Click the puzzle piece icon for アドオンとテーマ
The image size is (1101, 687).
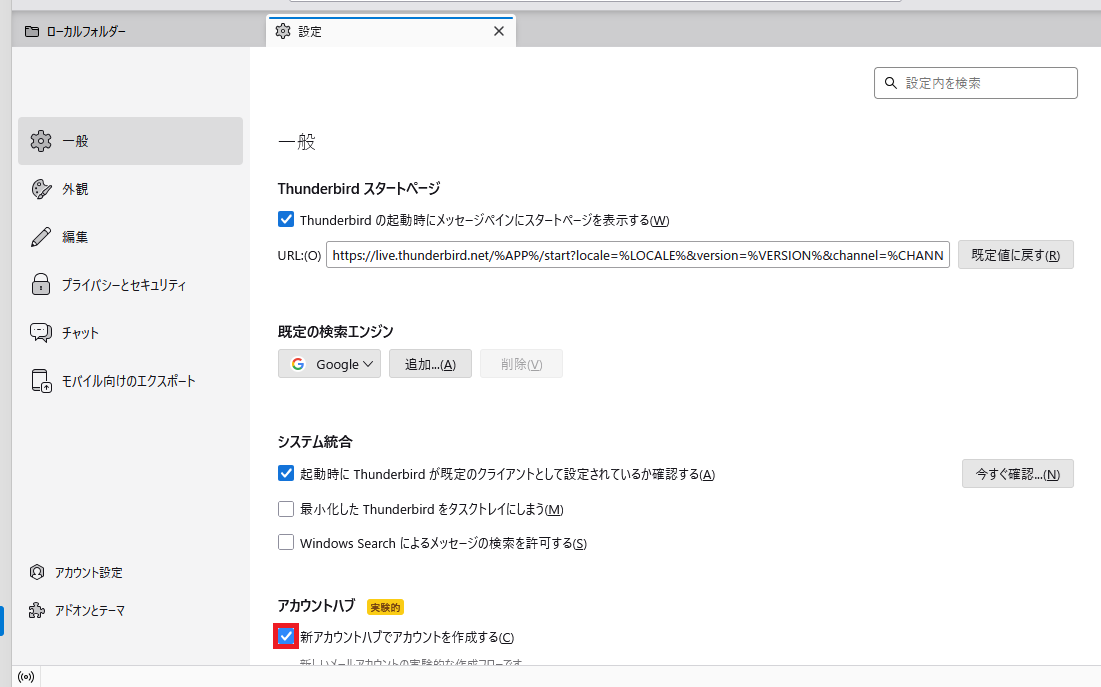(37, 610)
